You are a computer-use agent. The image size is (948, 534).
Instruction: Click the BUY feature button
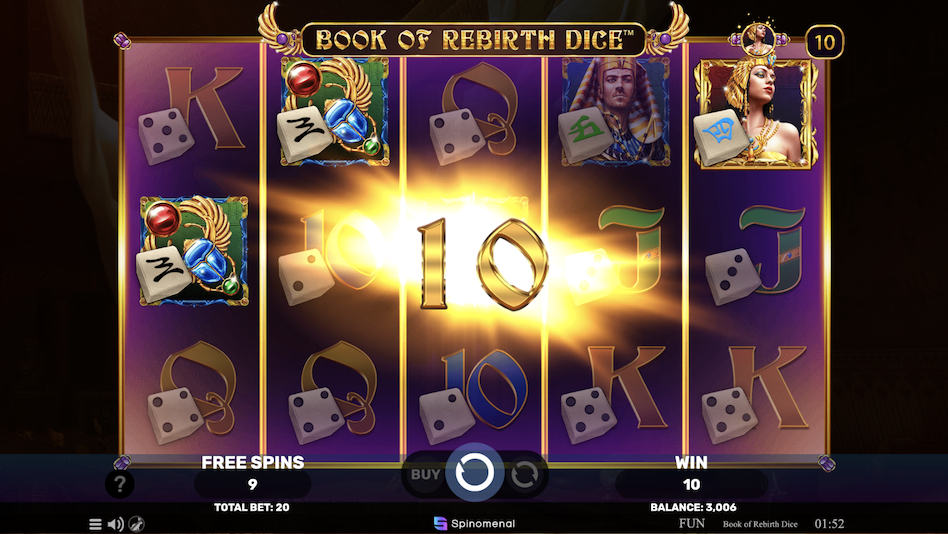coord(426,475)
